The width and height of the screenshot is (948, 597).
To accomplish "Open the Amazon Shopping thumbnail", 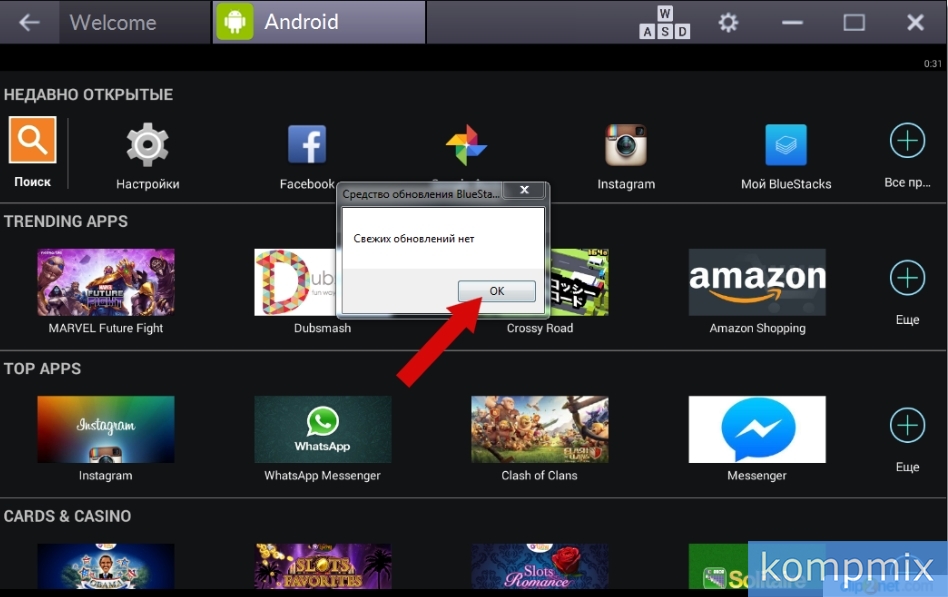I will click(757, 282).
